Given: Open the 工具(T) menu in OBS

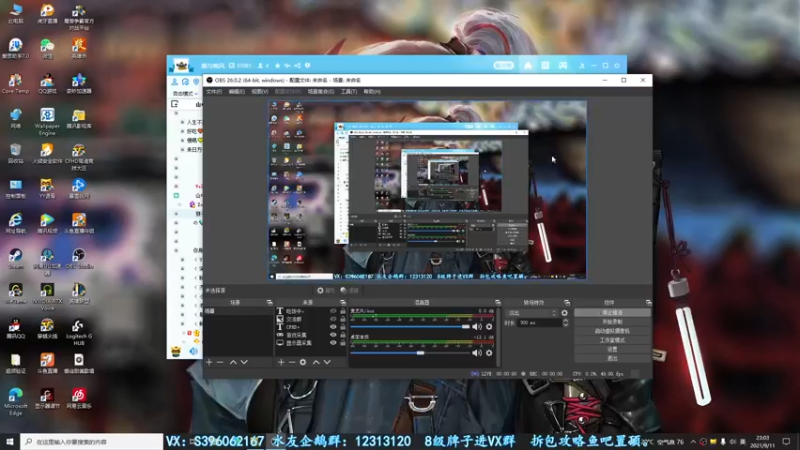Looking at the screenshot, I should click(x=349, y=92).
